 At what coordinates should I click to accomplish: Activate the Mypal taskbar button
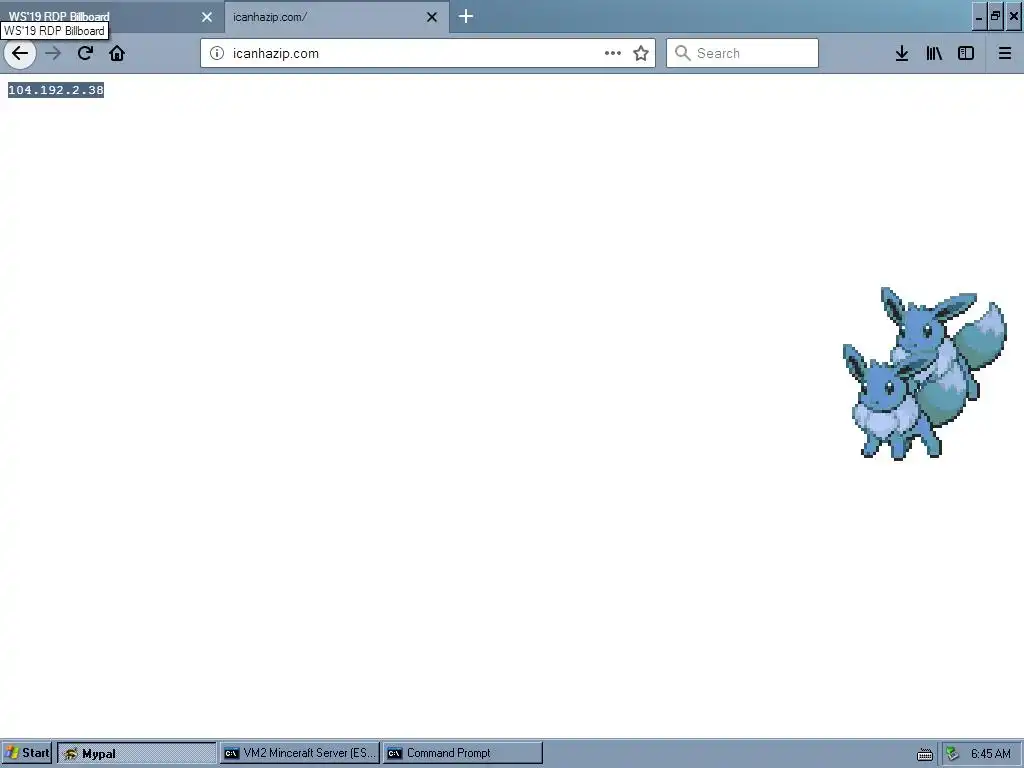point(136,753)
